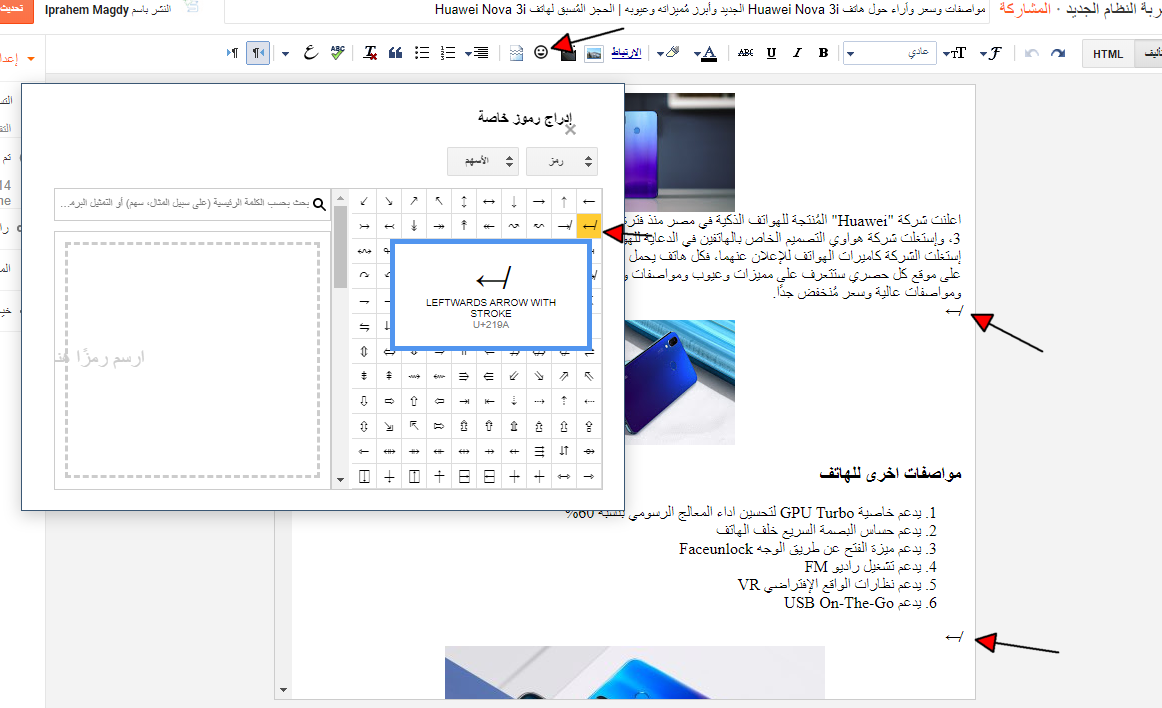
Task: Pick the left-right arrow in first symbol row
Action: [488, 201]
